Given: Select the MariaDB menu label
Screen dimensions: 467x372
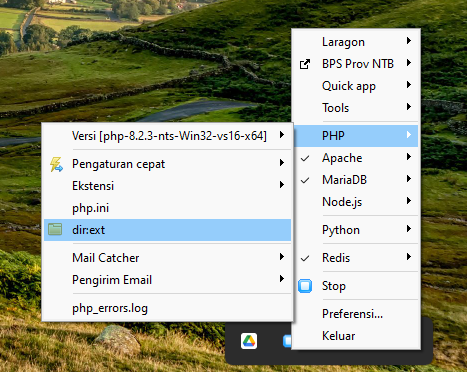Looking at the screenshot, I should coord(345,180).
